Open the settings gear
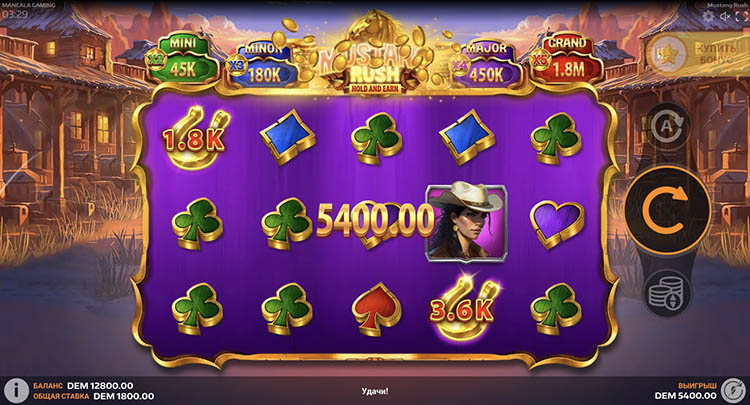This screenshot has width=750, height=405. (x=707, y=16)
